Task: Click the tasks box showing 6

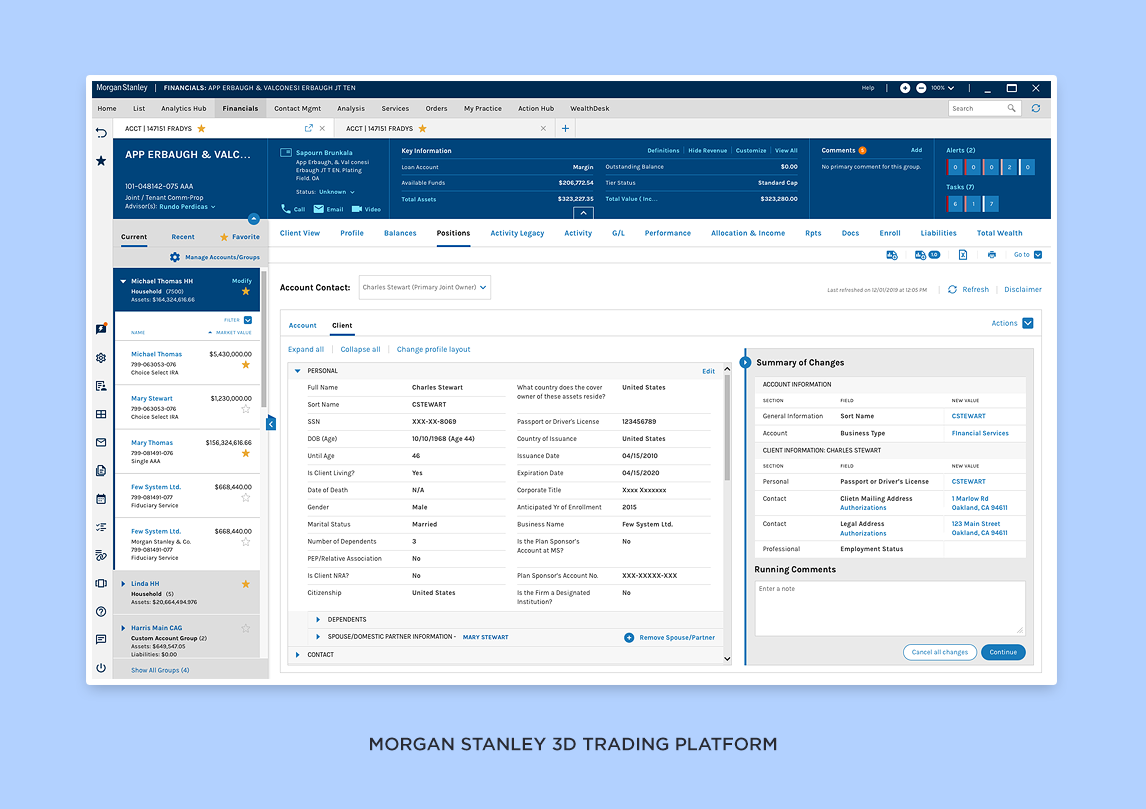Action: click(955, 204)
